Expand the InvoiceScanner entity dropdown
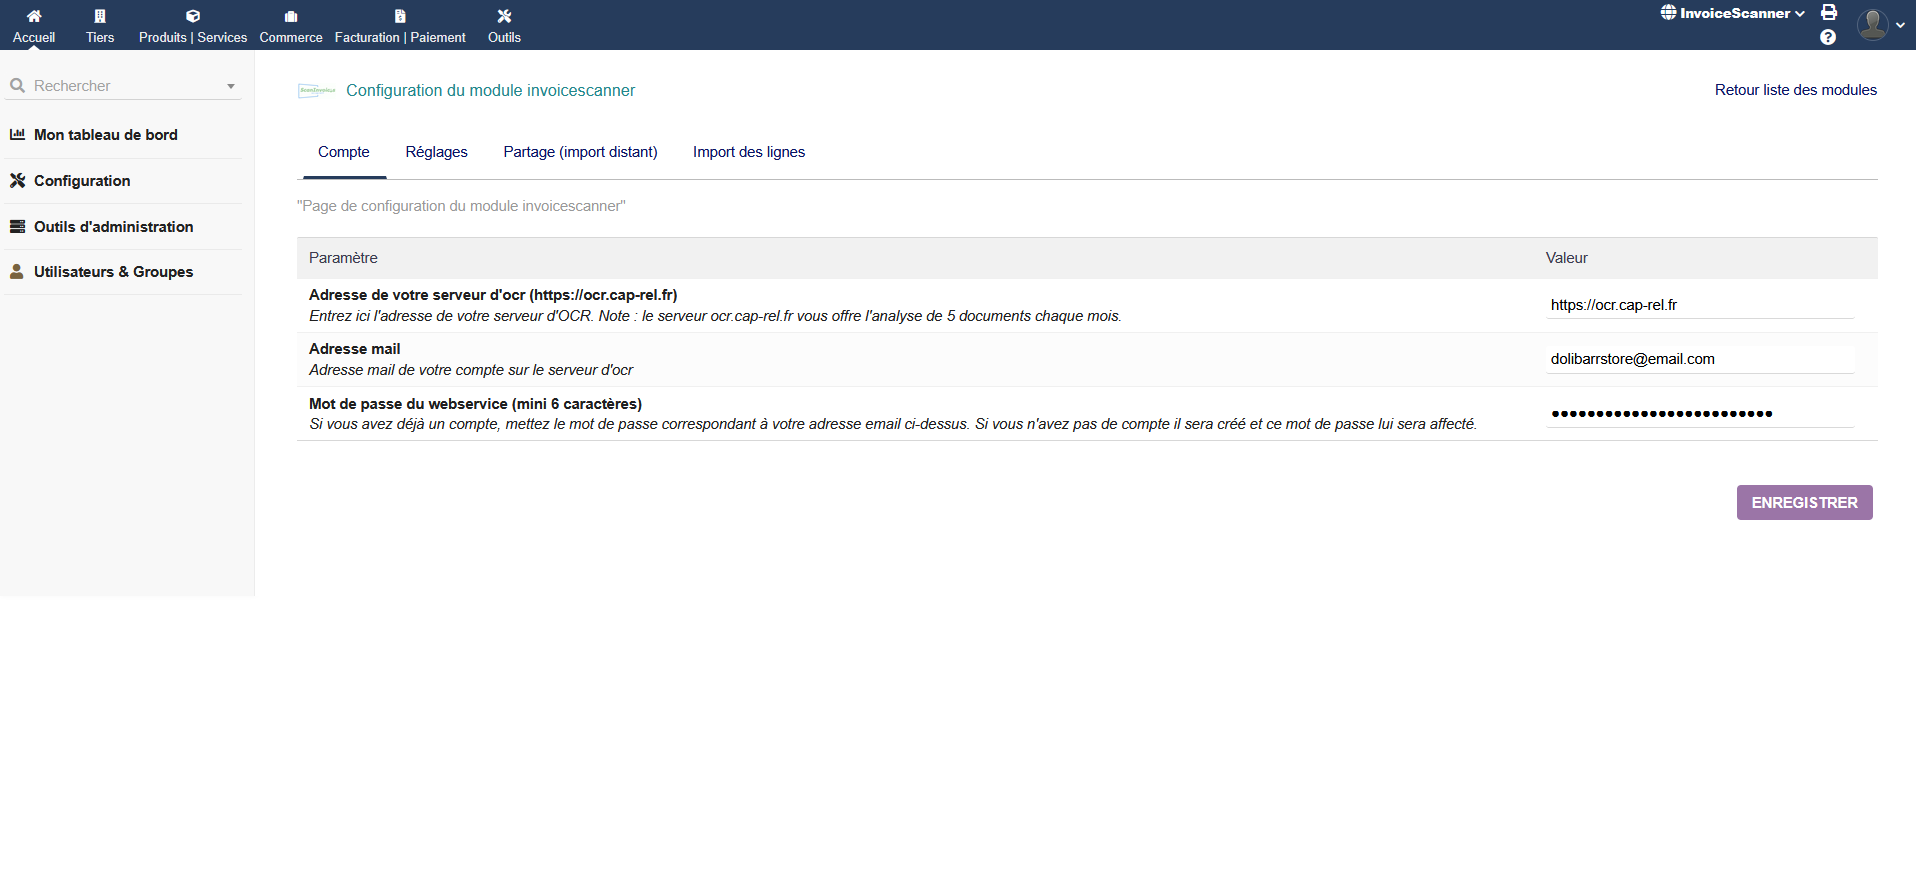 point(1734,13)
